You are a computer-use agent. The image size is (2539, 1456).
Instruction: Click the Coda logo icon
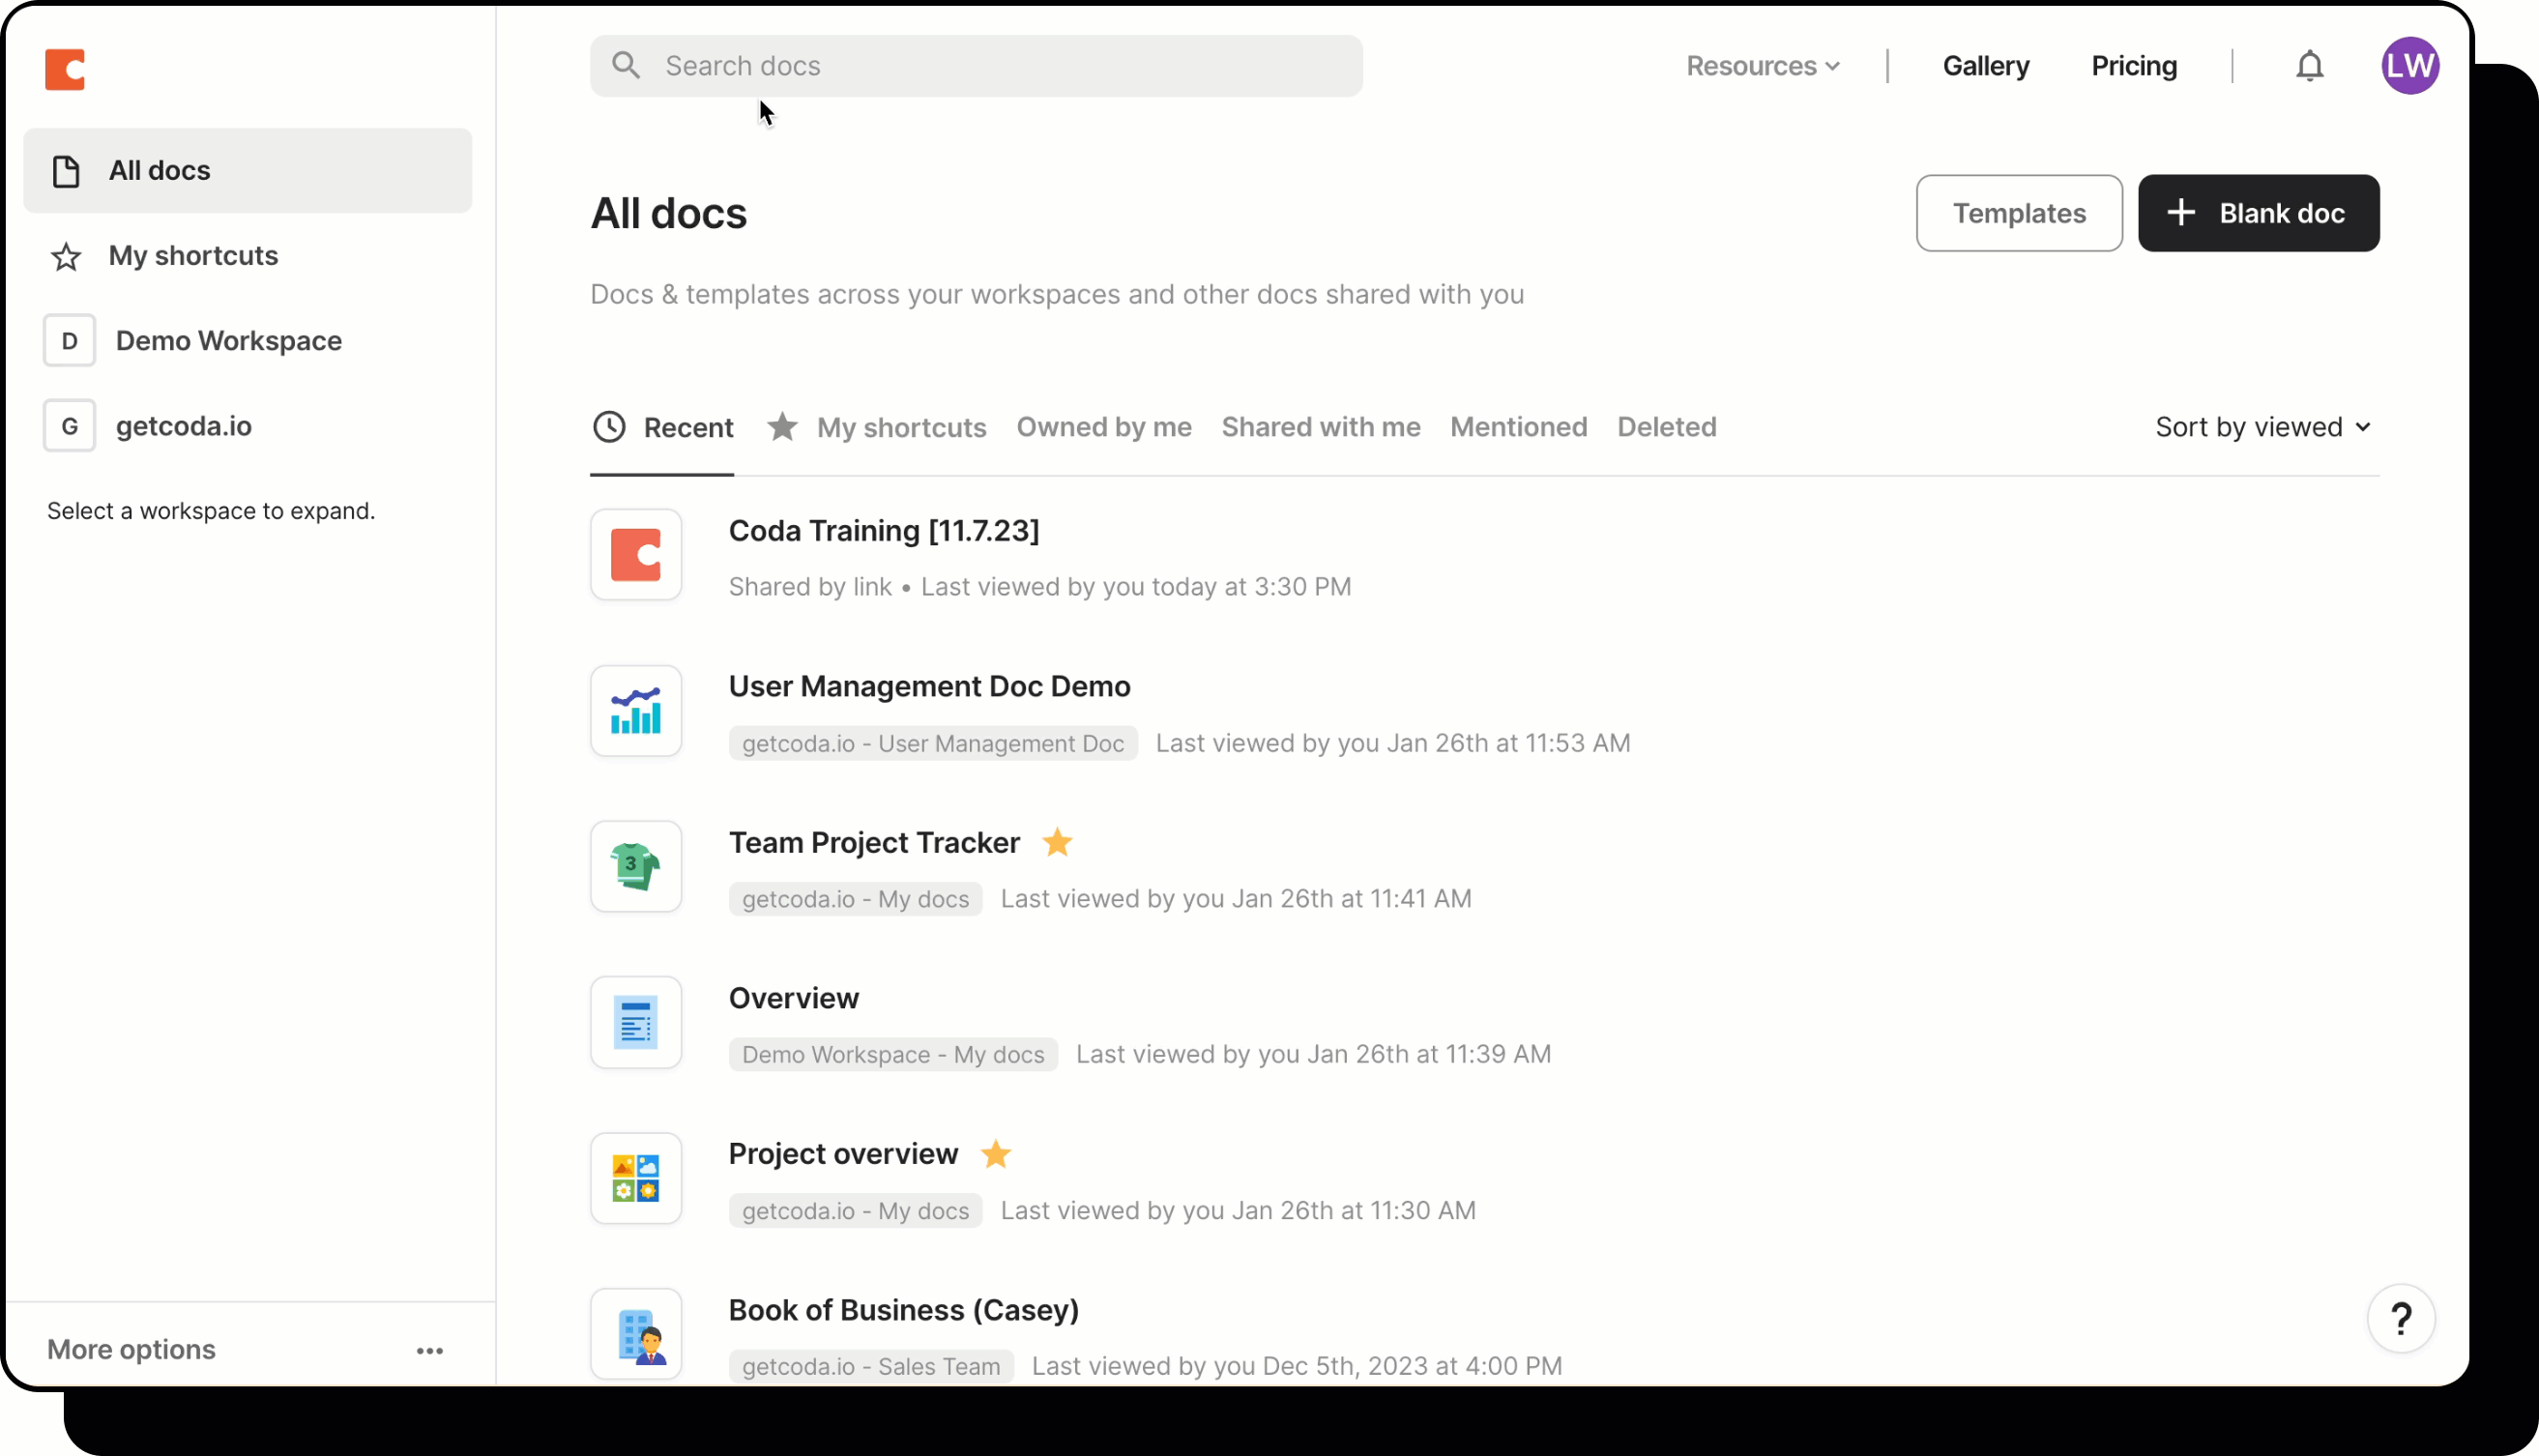pyautogui.click(x=65, y=69)
